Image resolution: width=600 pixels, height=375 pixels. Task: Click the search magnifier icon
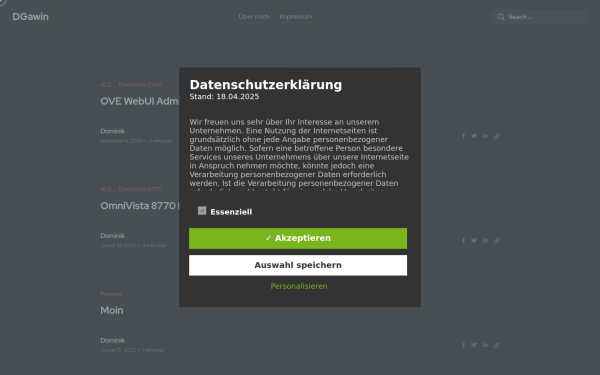click(501, 17)
